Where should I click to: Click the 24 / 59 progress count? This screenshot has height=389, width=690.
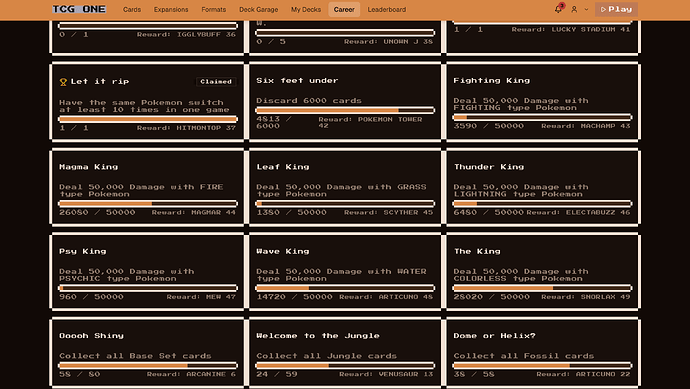click(x=277, y=374)
